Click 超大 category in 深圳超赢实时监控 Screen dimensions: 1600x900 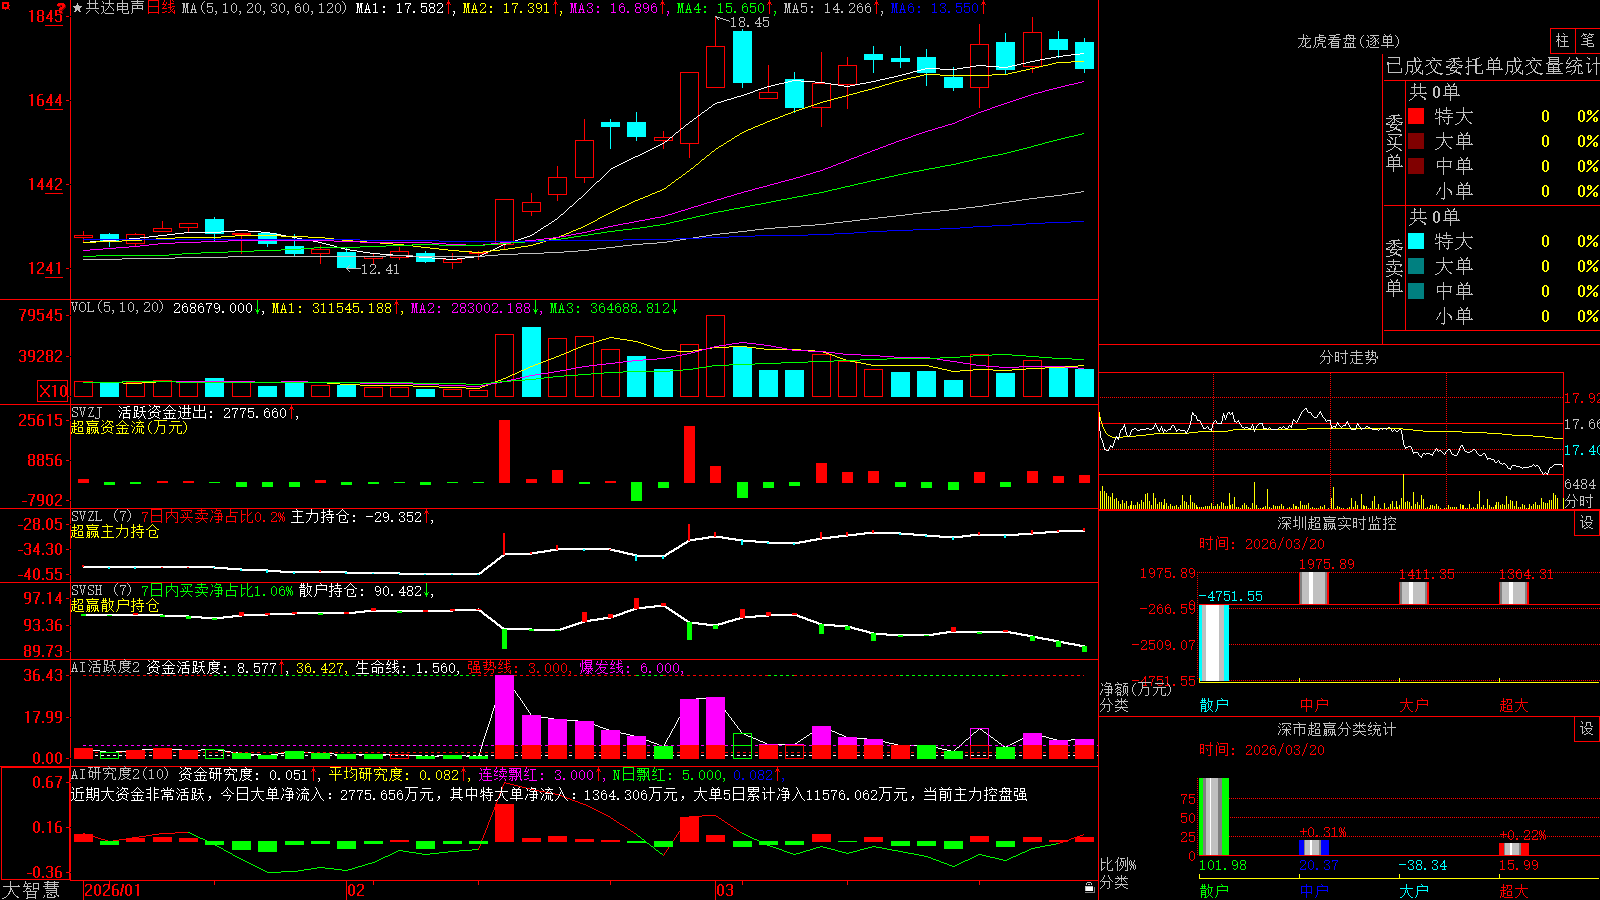pyautogui.click(x=1514, y=705)
